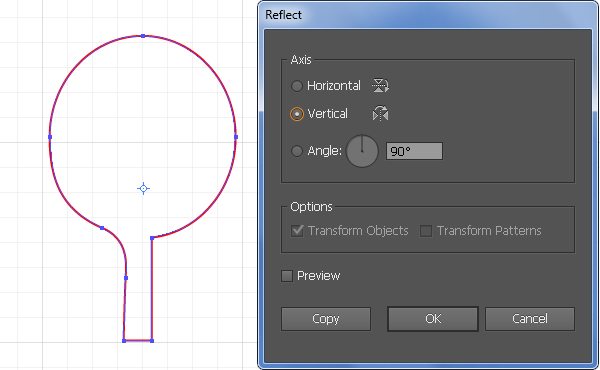The height and width of the screenshot is (370, 600).
Task: Click the 90° angle input field
Action: [x=414, y=151]
